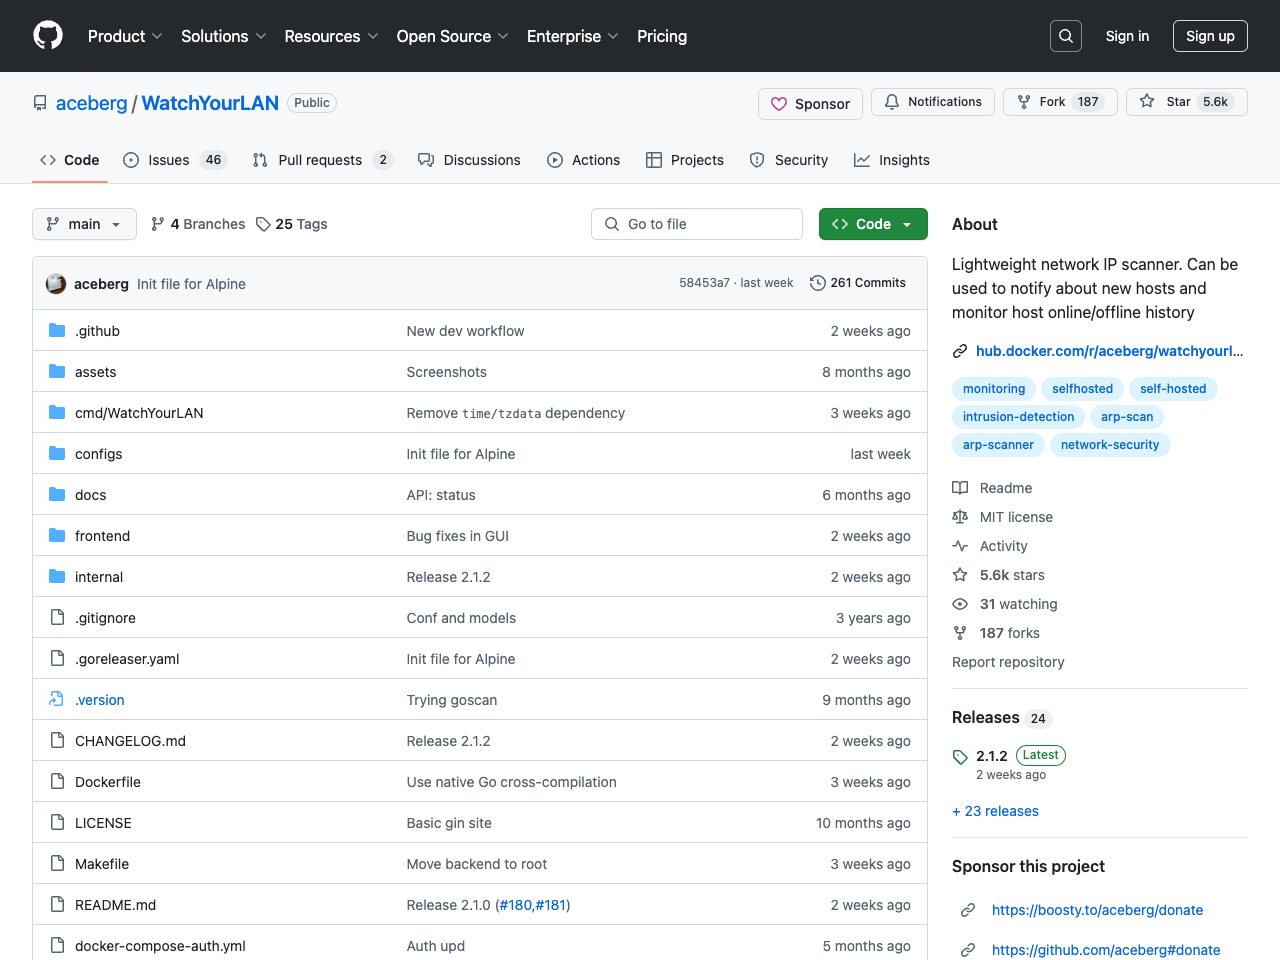The width and height of the screenshot is (1280, 960).
Task: Open the README.md file
Action: point(115,905)
